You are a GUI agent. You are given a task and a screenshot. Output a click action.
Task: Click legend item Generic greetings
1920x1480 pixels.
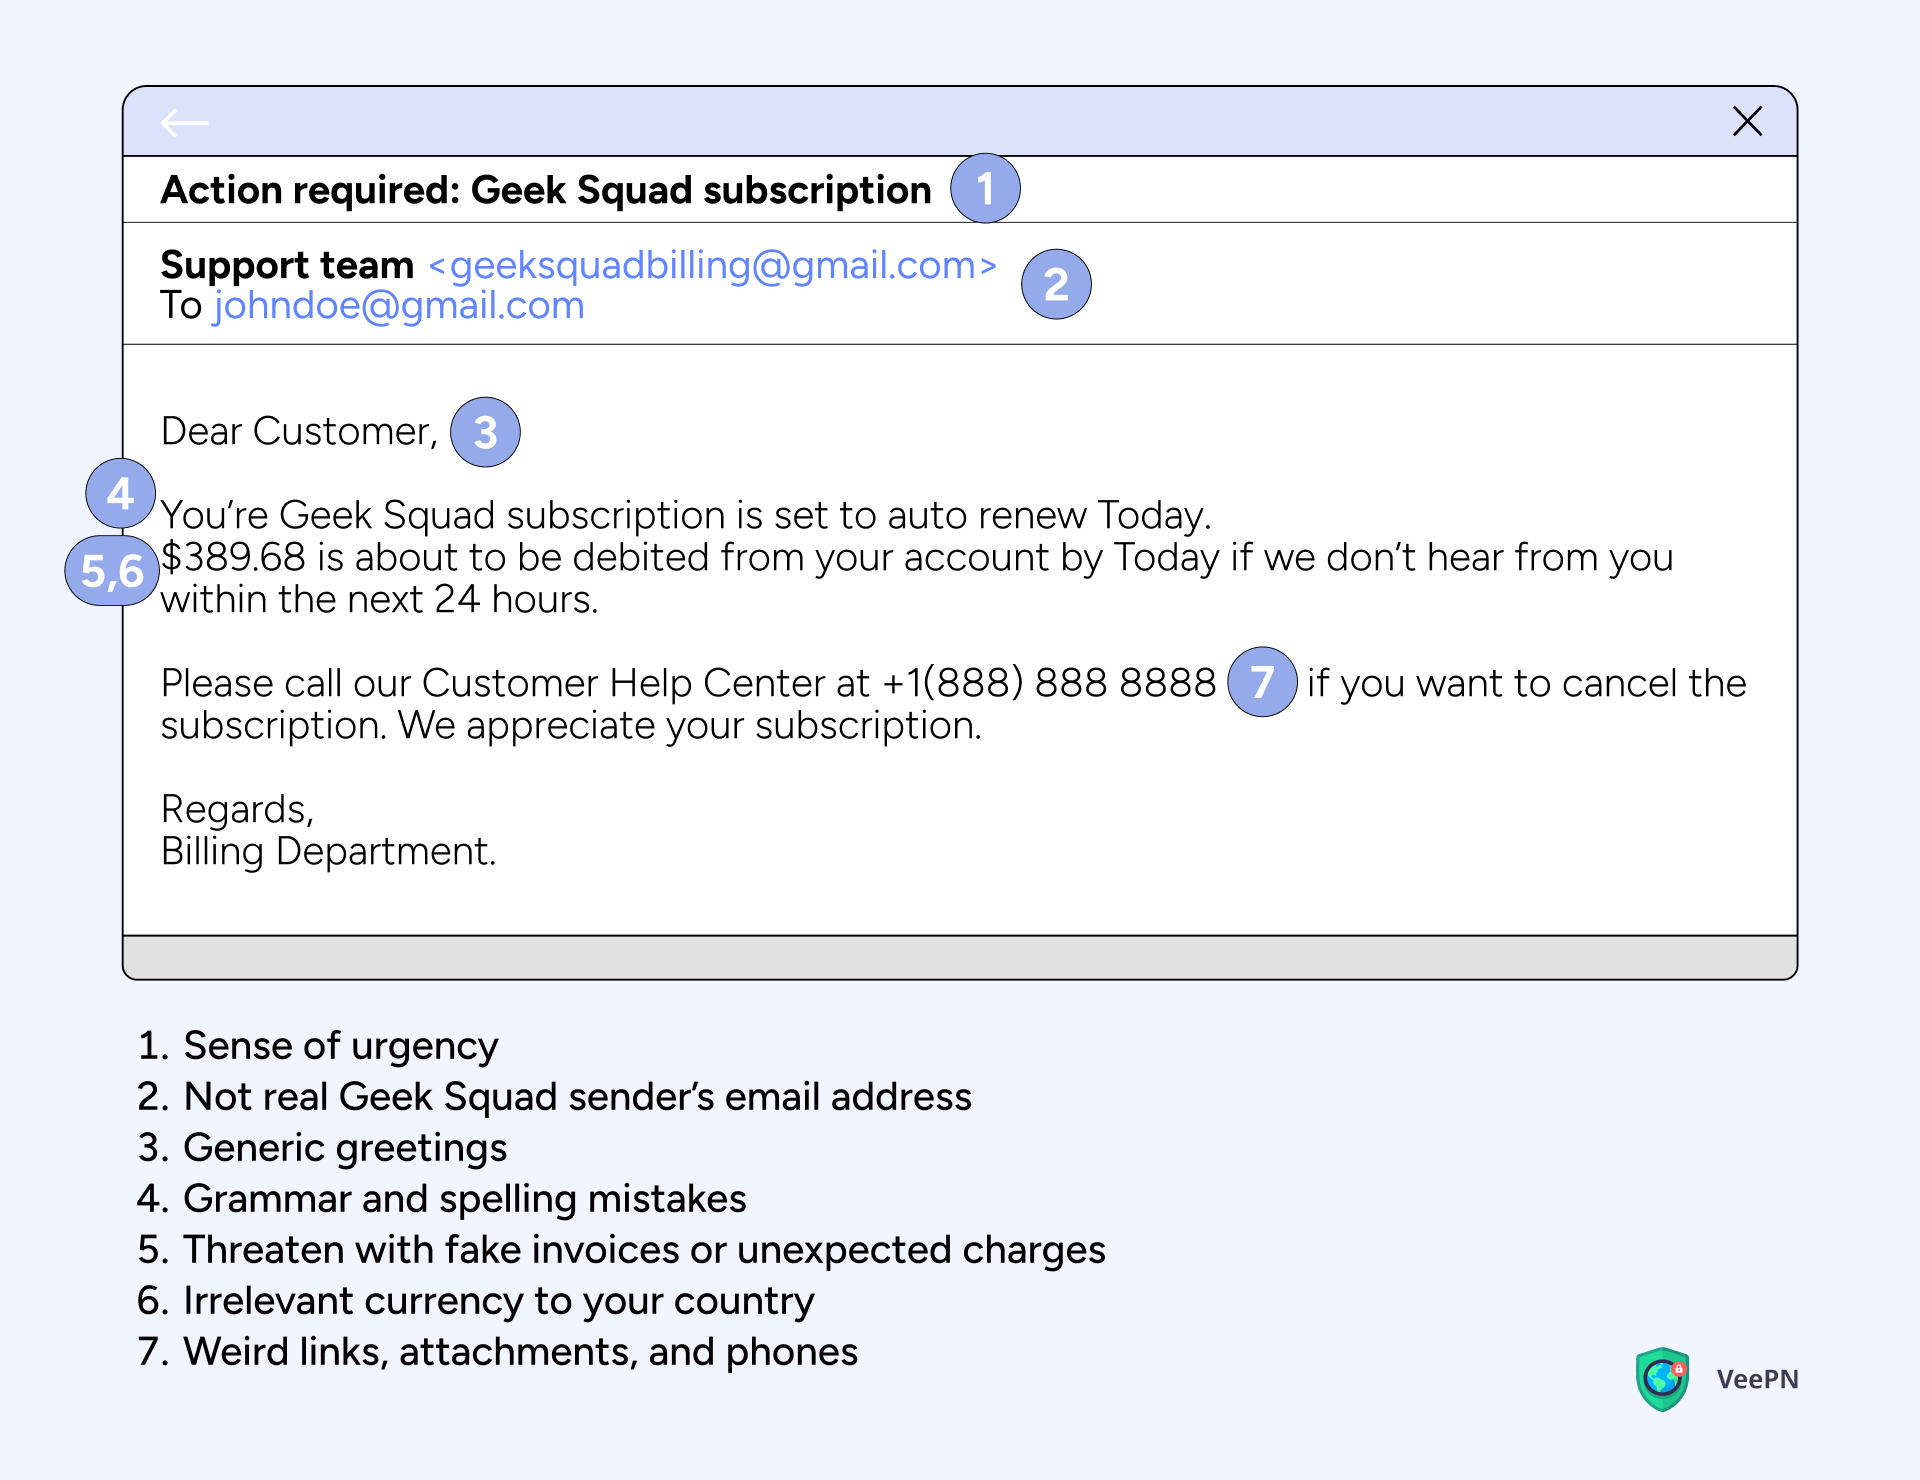[345, 1148]
